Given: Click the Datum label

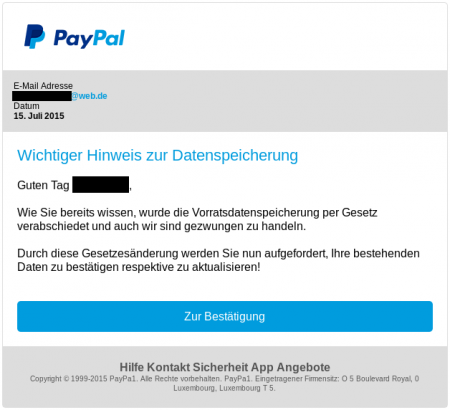Looking at the screenshot, I should 26,106.
